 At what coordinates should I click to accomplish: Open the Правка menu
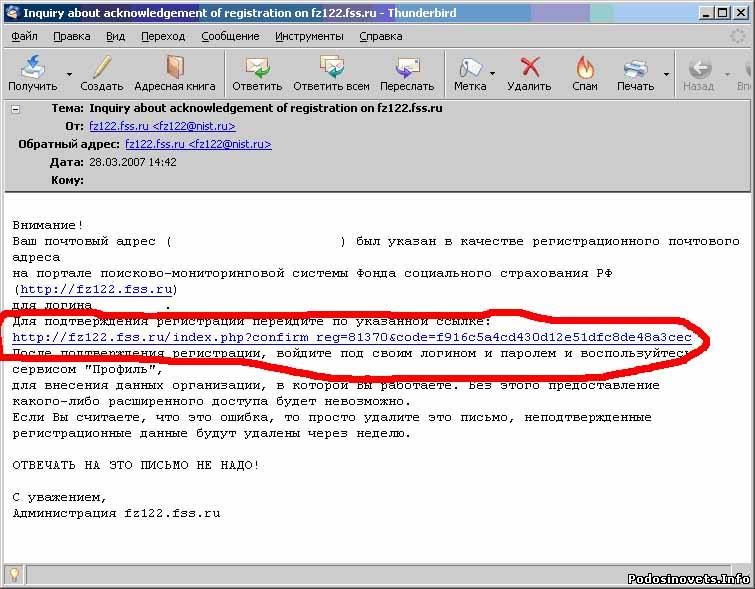pos(72,36)
